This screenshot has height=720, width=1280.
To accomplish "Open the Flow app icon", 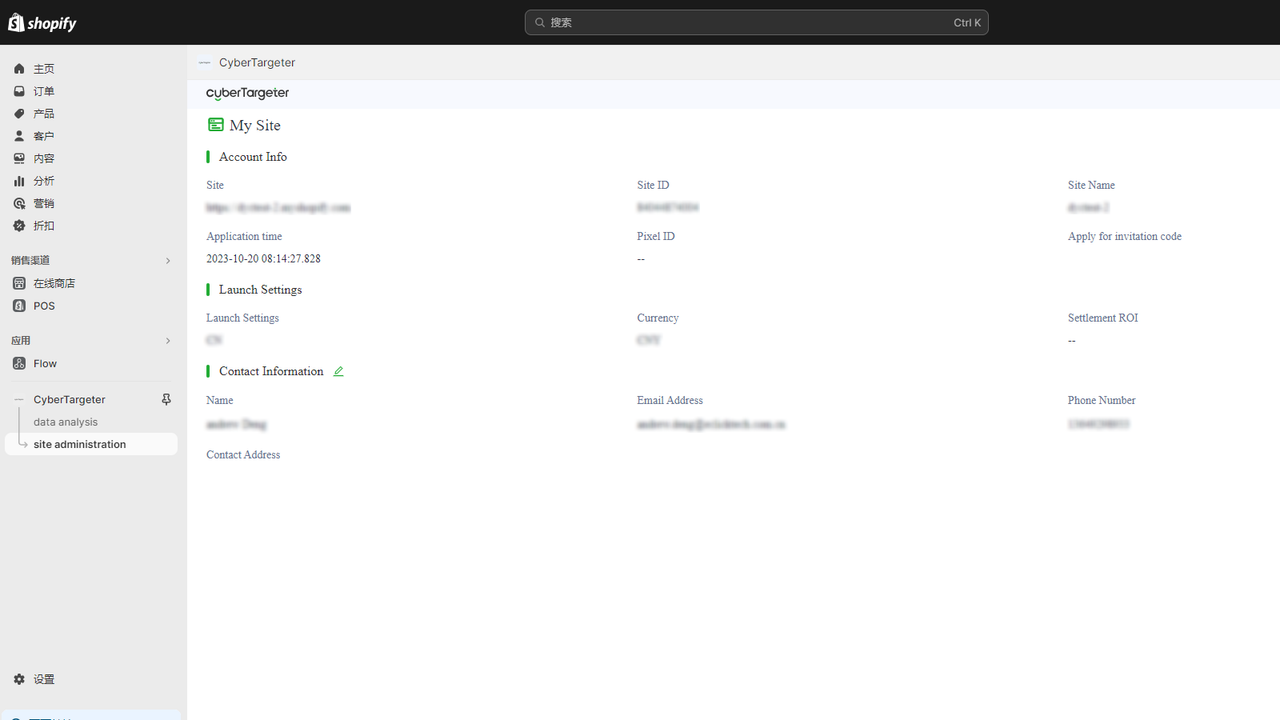I will coord(19,364).
